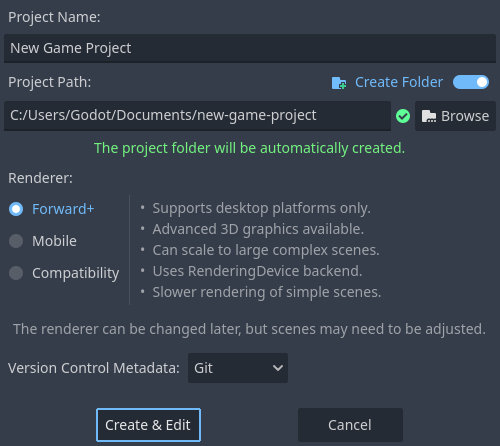Select the Forward+ renderer radio button
The image size is (500, 446).
pos(16,209)
